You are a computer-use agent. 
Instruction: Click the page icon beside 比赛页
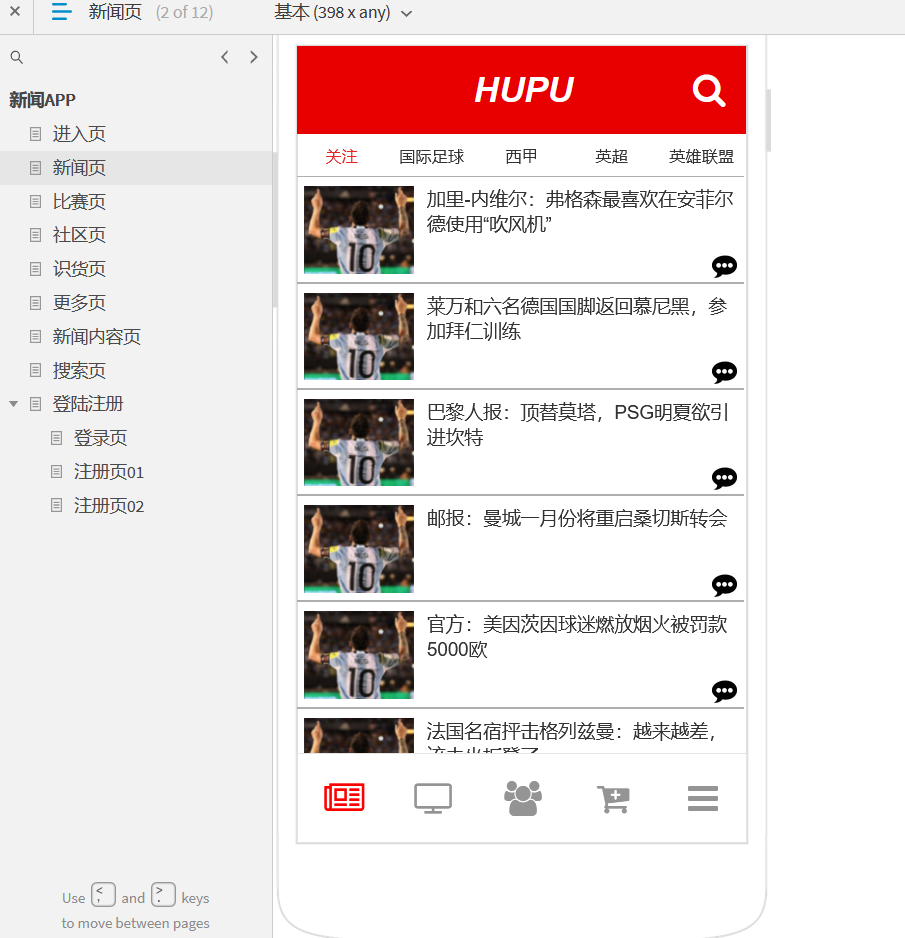coord(36,202)
